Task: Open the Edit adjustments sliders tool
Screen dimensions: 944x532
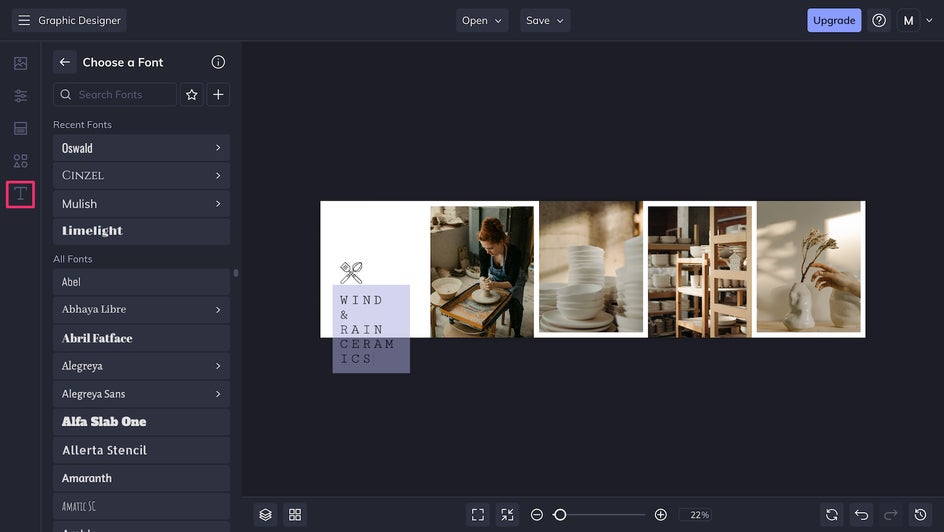Action: pos(20,96)
